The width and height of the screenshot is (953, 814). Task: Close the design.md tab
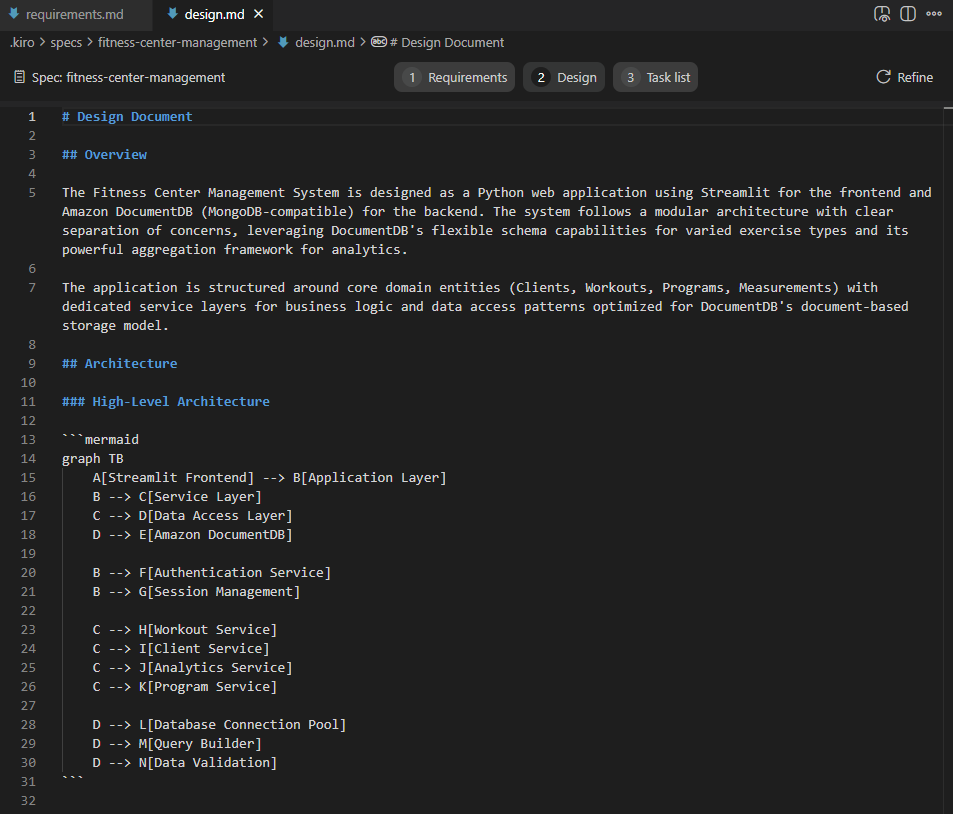[259, 14]
